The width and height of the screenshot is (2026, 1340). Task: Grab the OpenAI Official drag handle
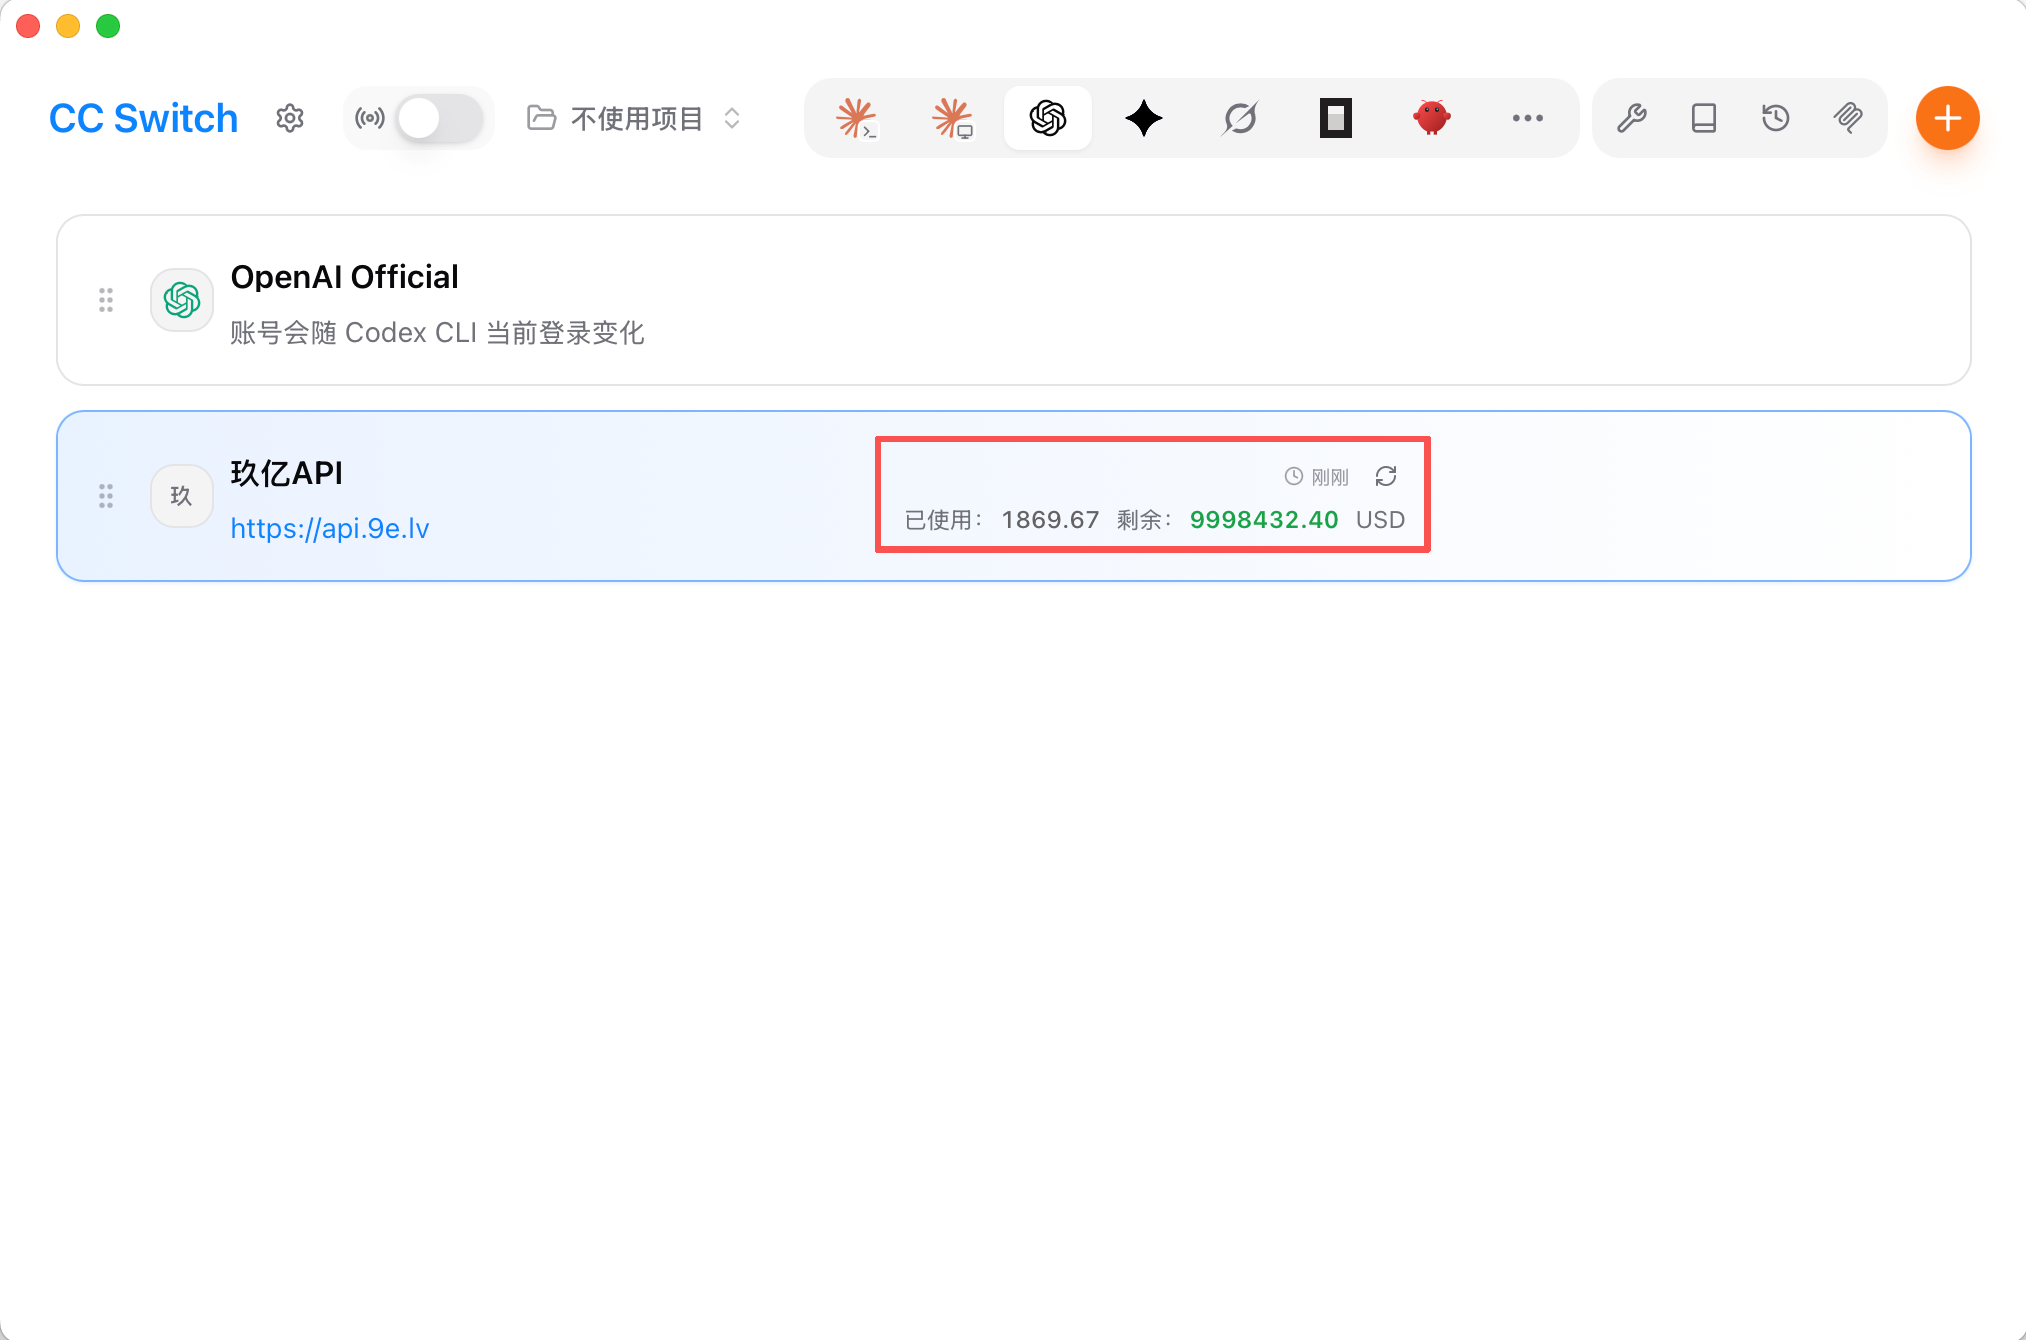pyautogui.click(x=106, y=300)
